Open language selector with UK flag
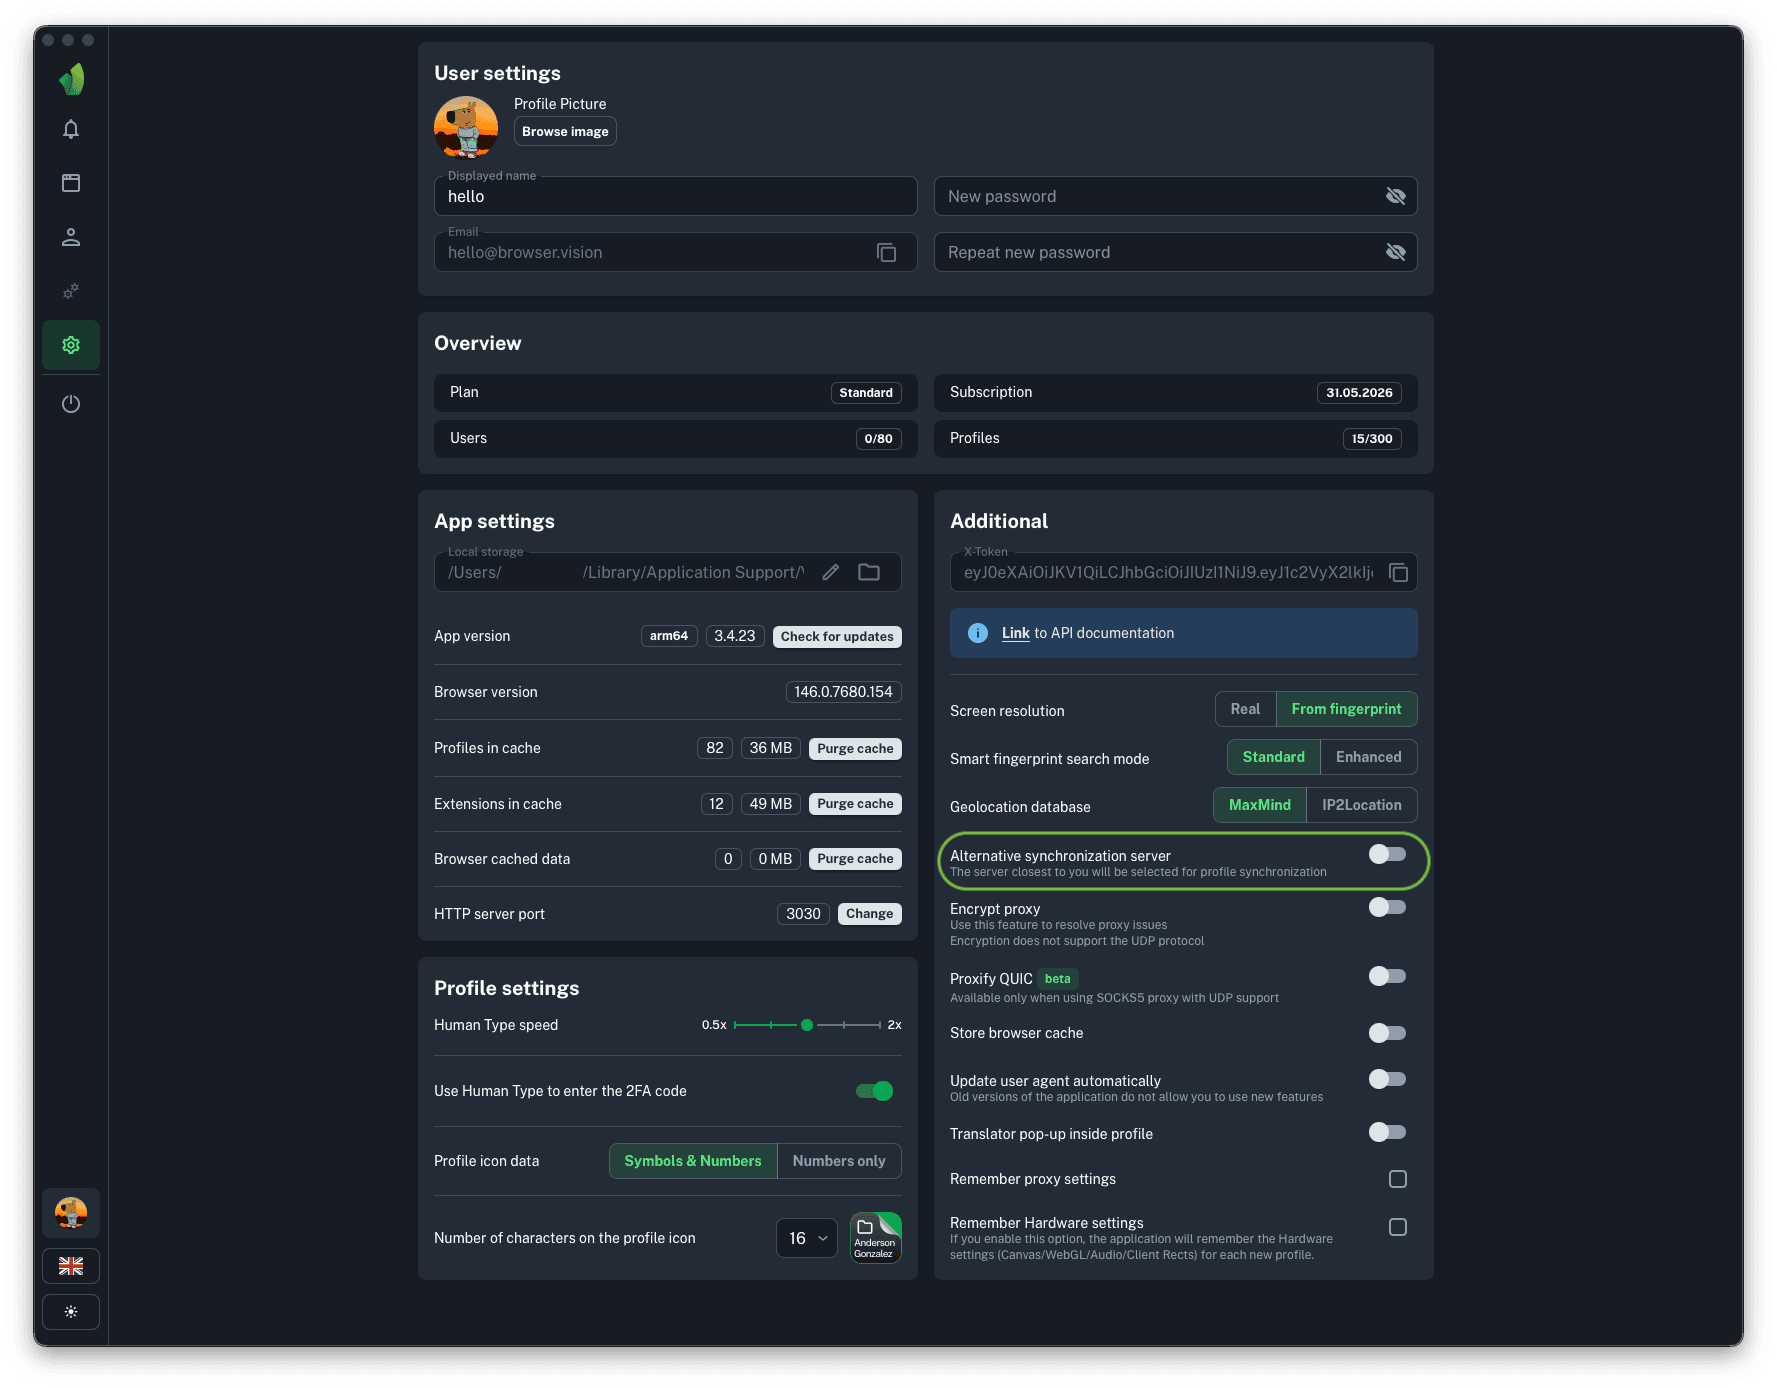 click(71, 1266)
